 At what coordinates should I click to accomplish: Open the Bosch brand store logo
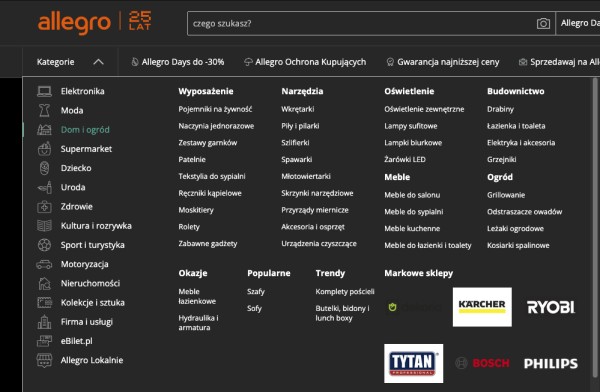coord(483,363)
